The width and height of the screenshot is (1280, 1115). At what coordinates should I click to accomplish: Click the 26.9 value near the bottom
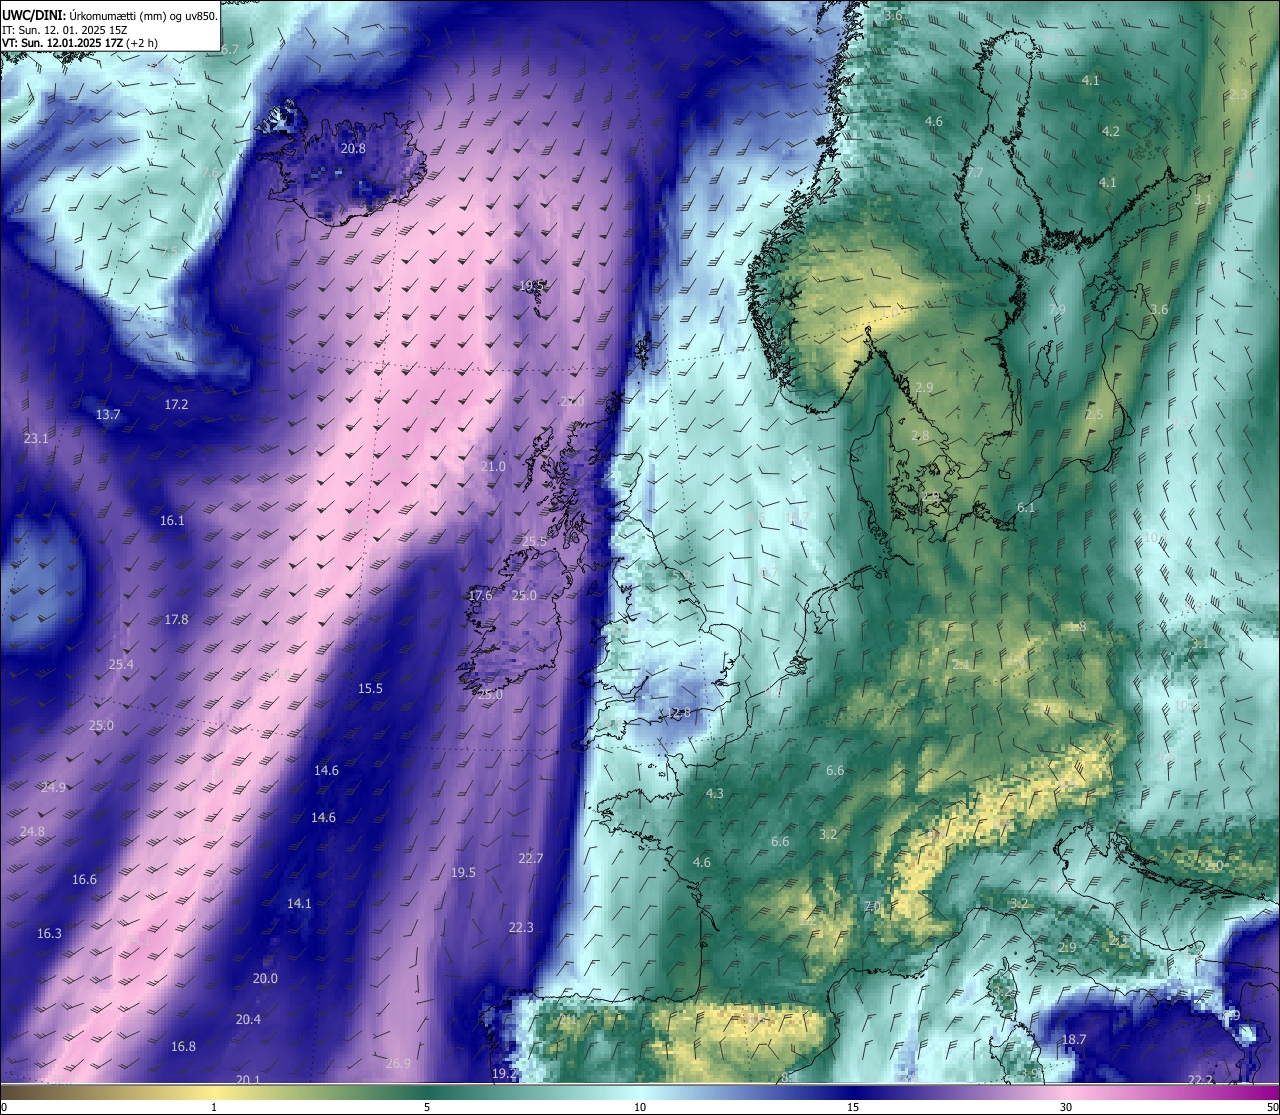[x=398, y=1064]
